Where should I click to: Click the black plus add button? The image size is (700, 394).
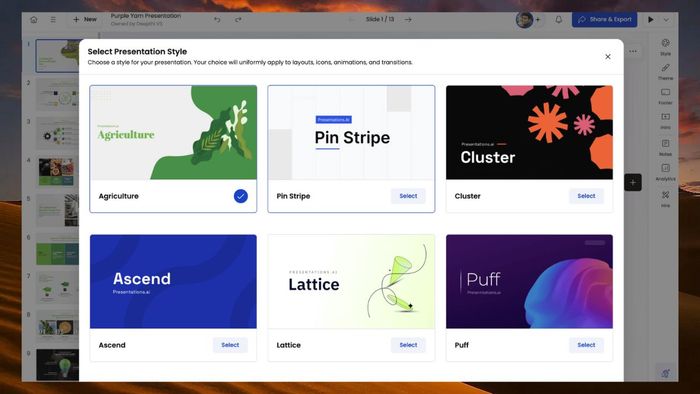click(633, 182)
